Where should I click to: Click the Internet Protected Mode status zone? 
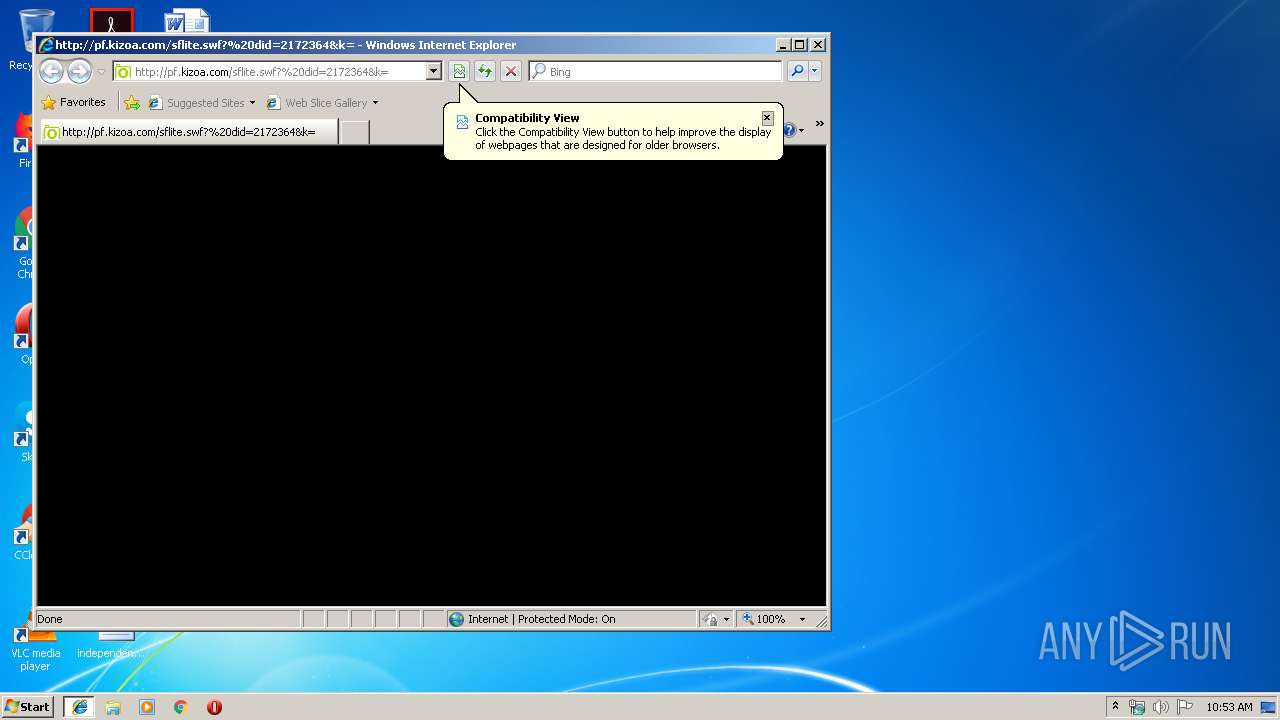pyautogui.click(x=571, y=619)
